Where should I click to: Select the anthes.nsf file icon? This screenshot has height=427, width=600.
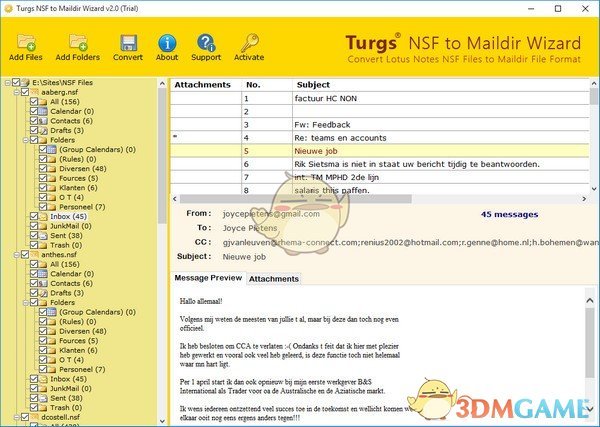[x=34, y=255]
